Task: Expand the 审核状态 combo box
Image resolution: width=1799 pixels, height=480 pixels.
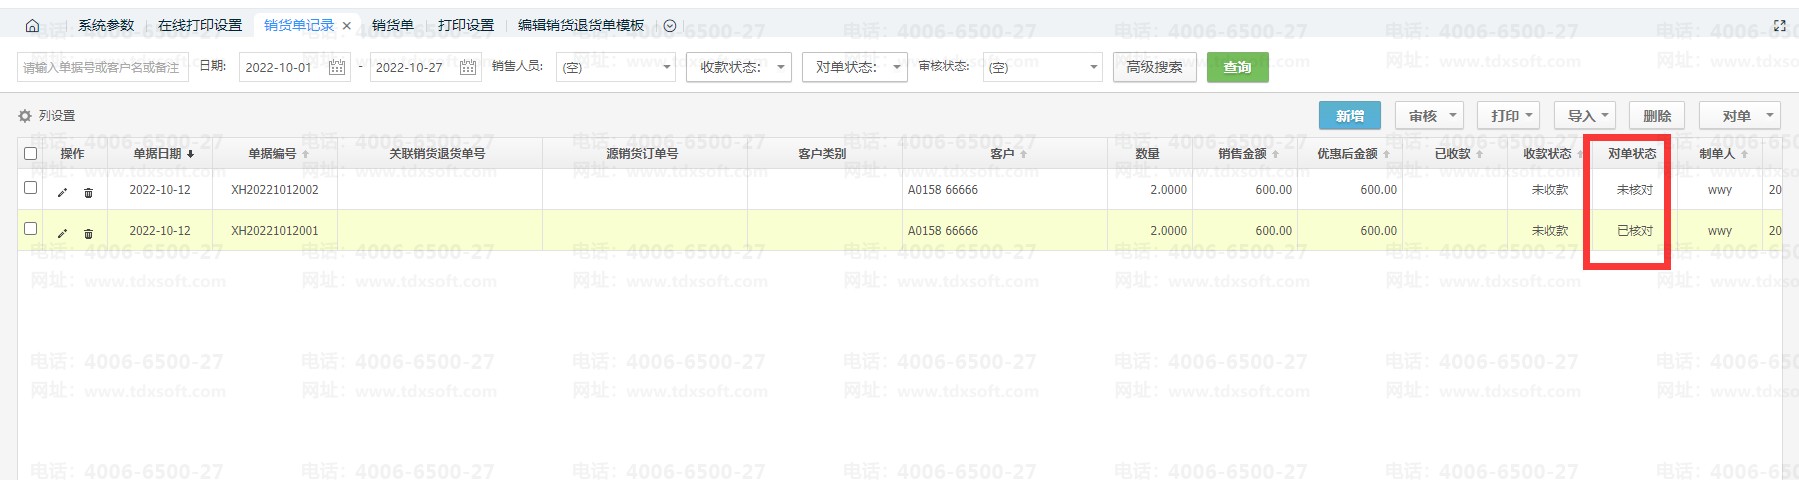Action: tap(1041, 68)
